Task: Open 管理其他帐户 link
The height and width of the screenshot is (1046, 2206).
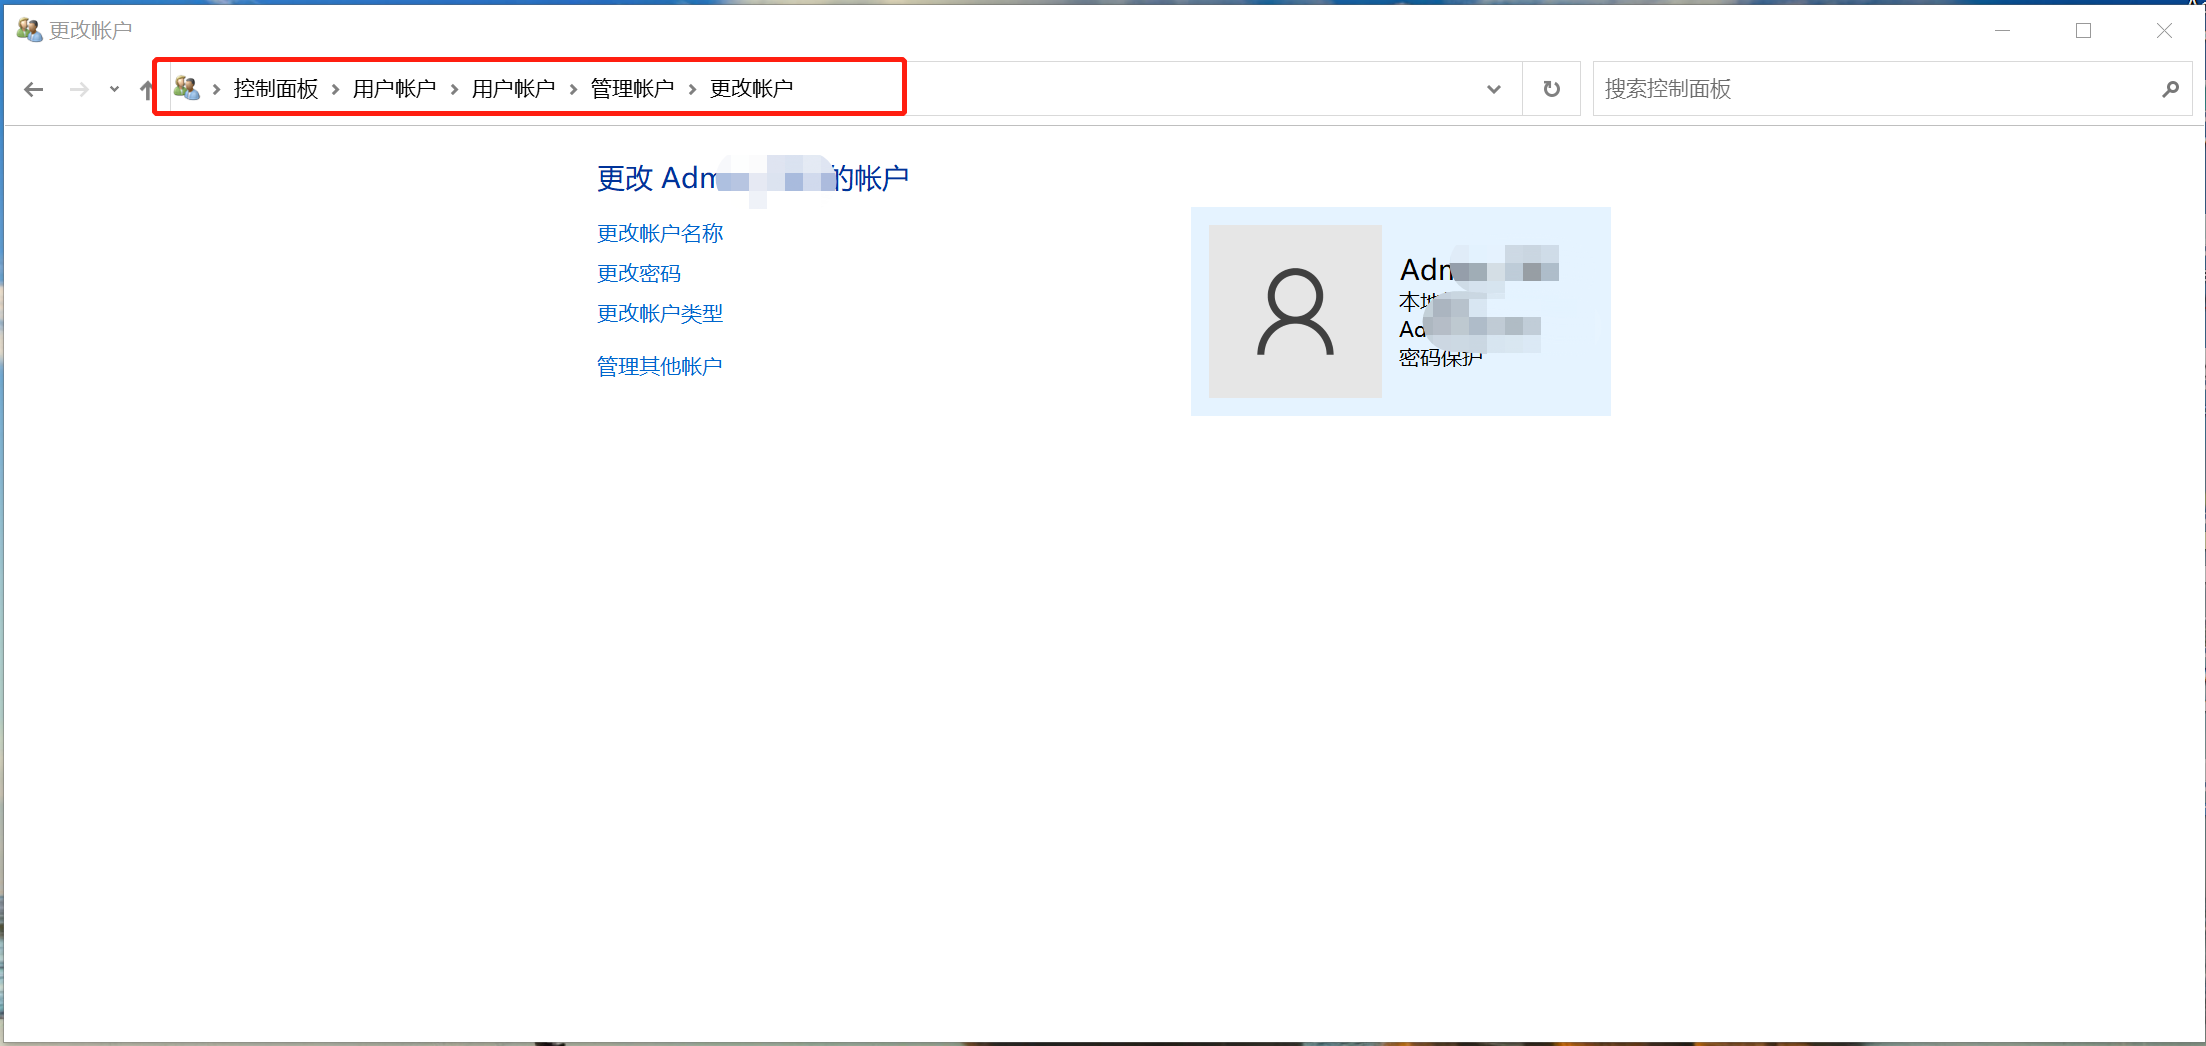Action: [x=659, y=366]
